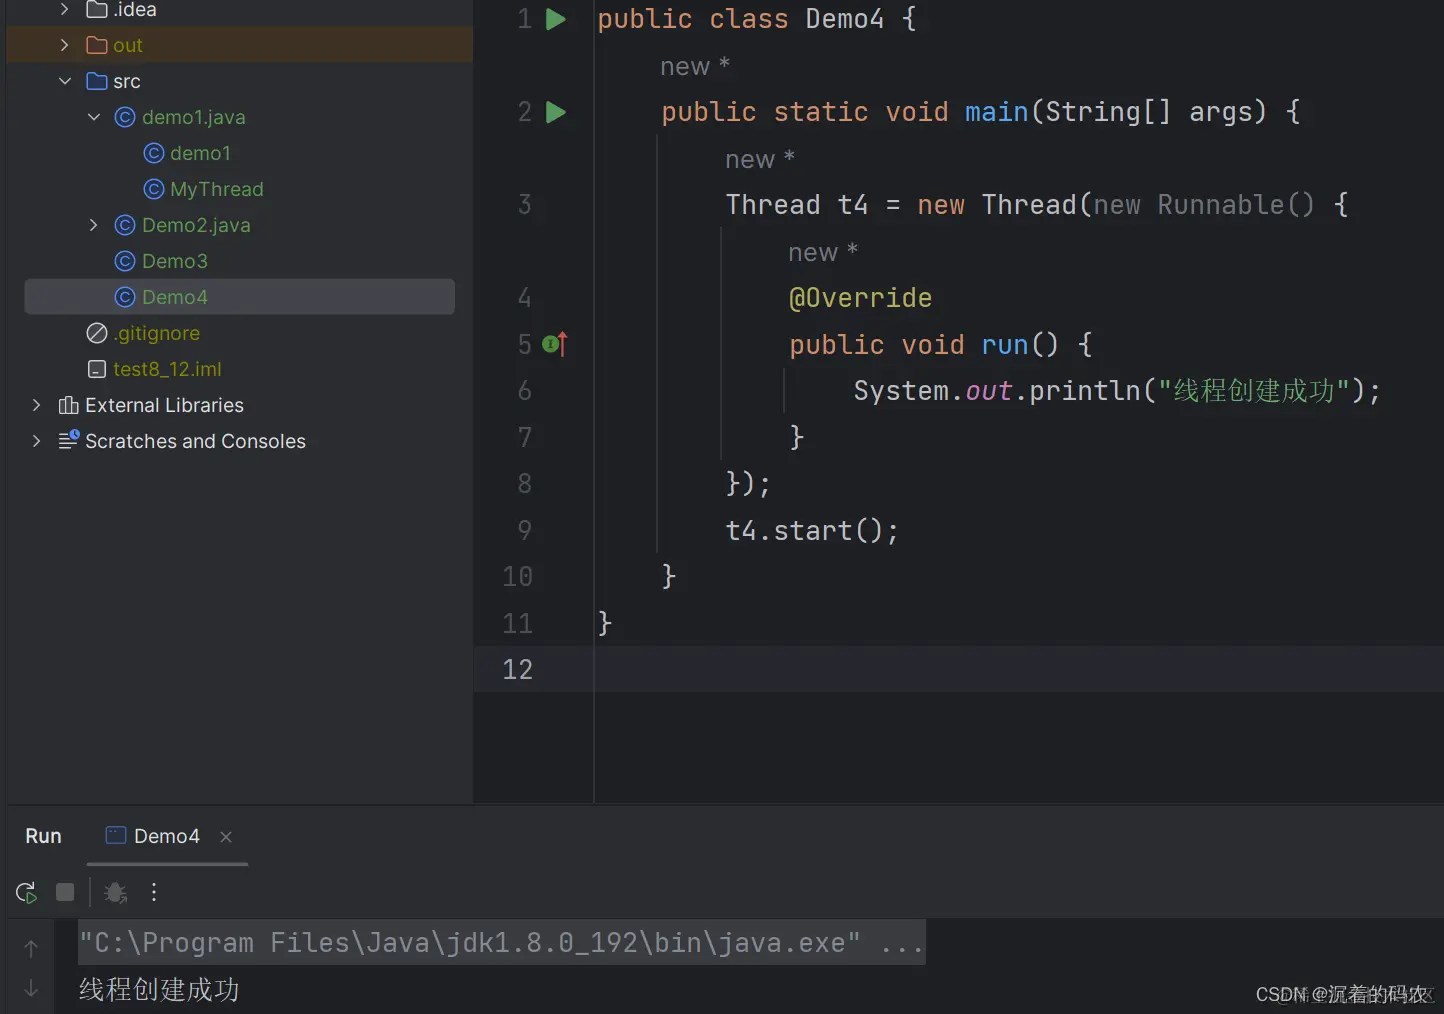Open the .gitignore file
The height and width of the screenshot is (1014, 1444).
156,333
